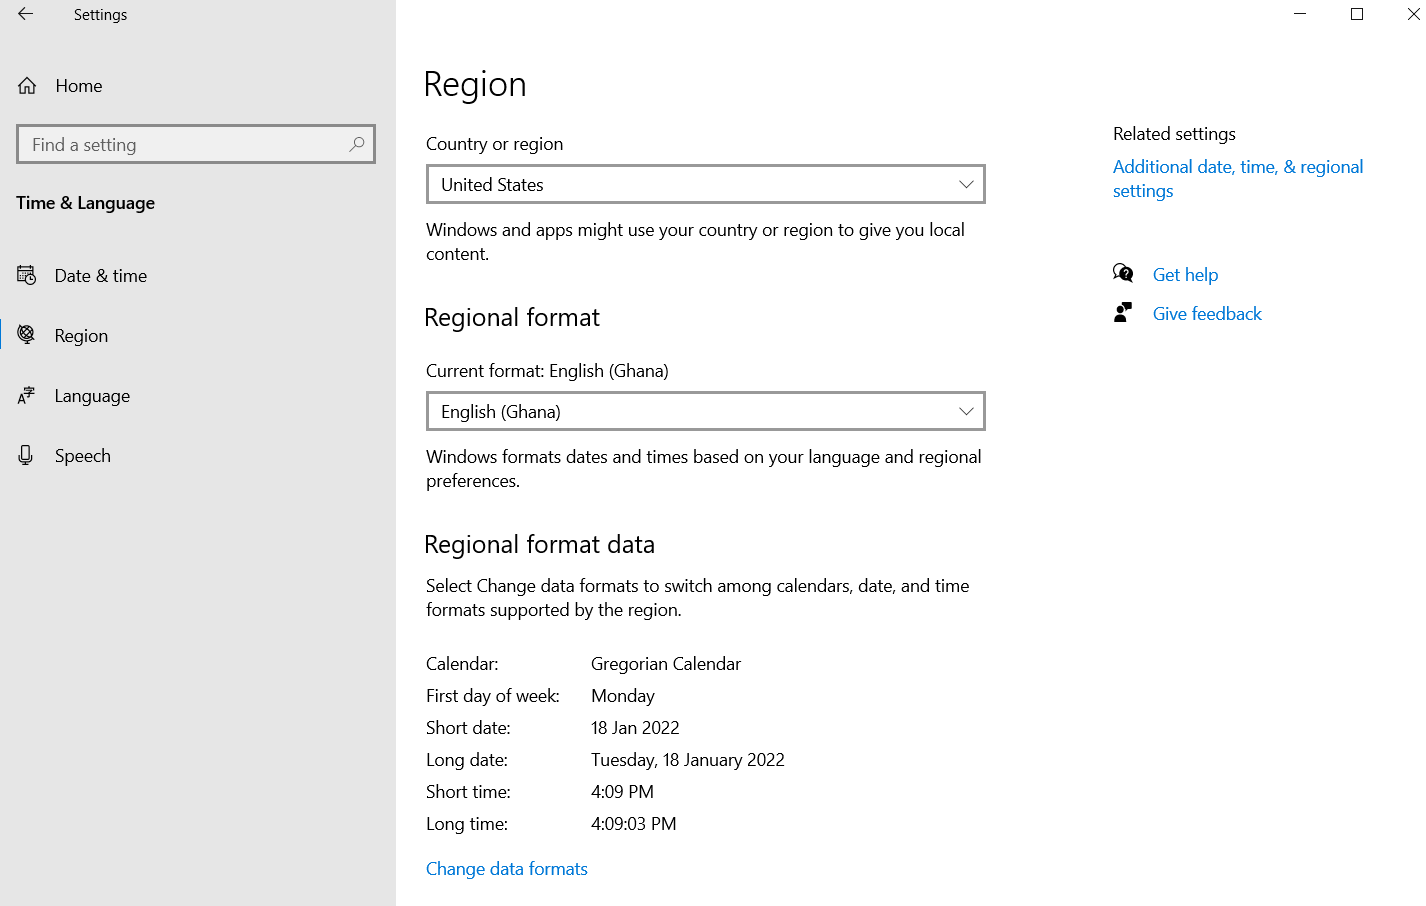Click the Home house icon
The height and width of the screenshot is (906, 1426).
(27, 86)
